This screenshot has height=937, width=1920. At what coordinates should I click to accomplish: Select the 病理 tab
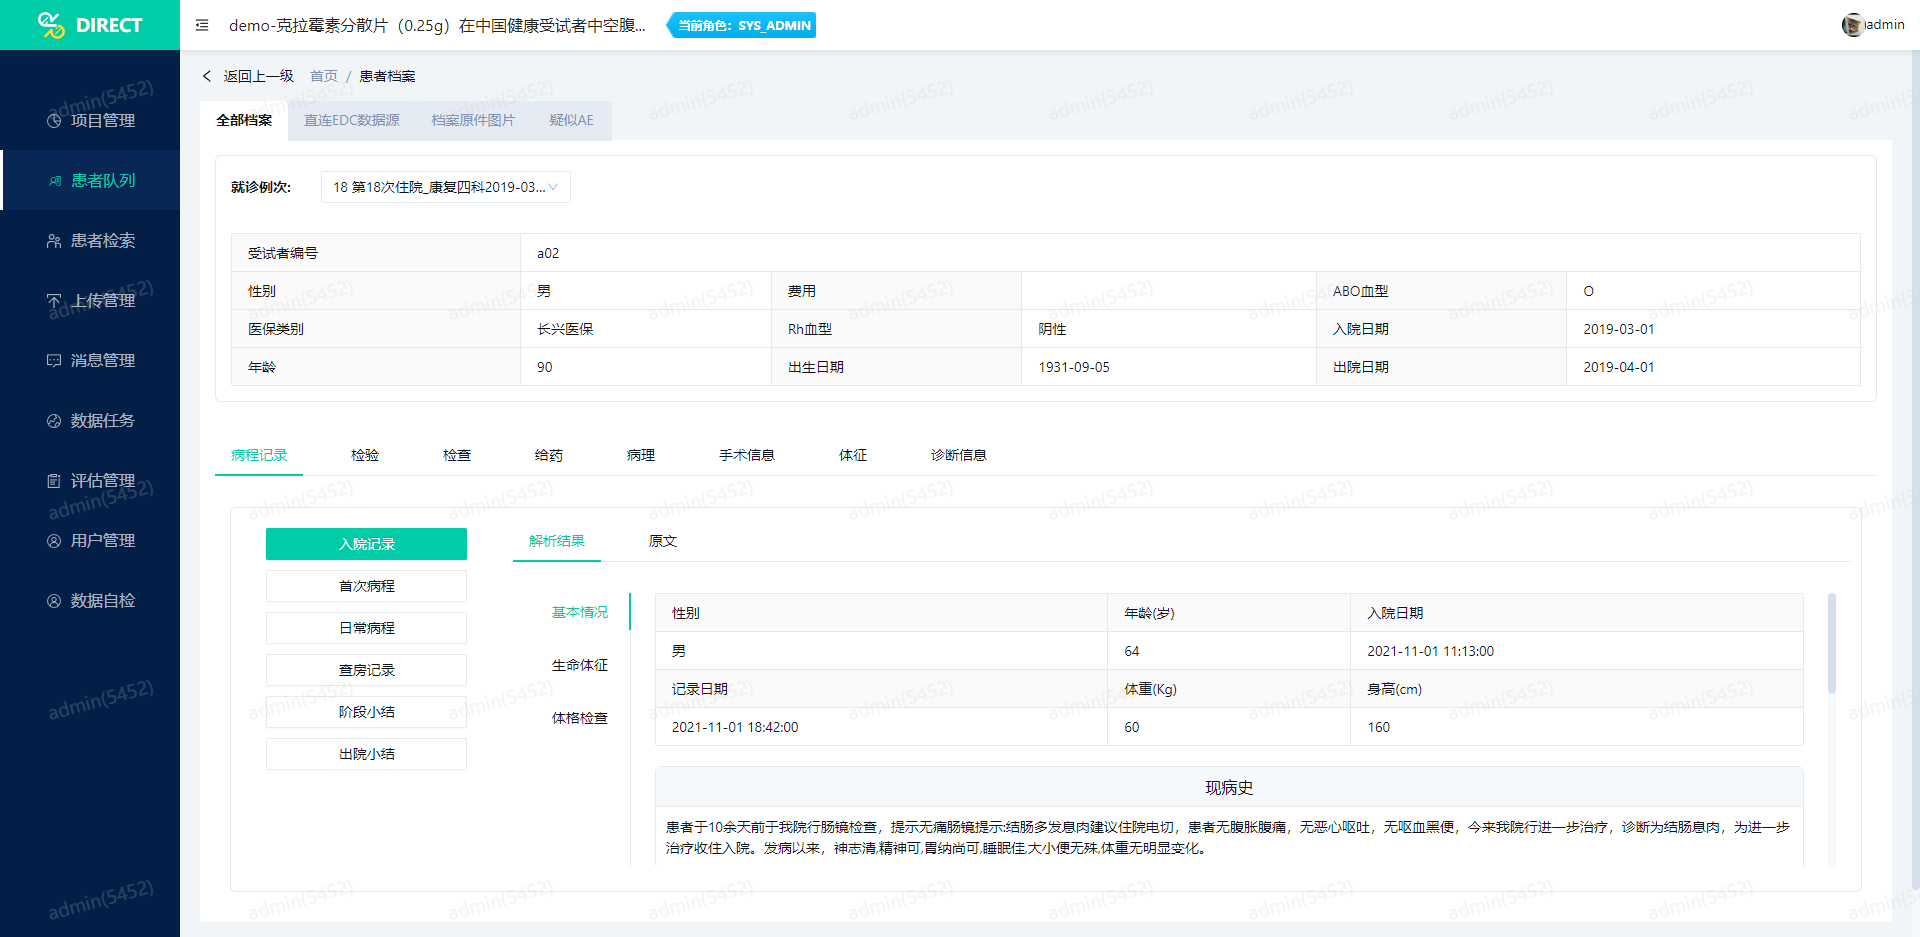pos(641,455)
